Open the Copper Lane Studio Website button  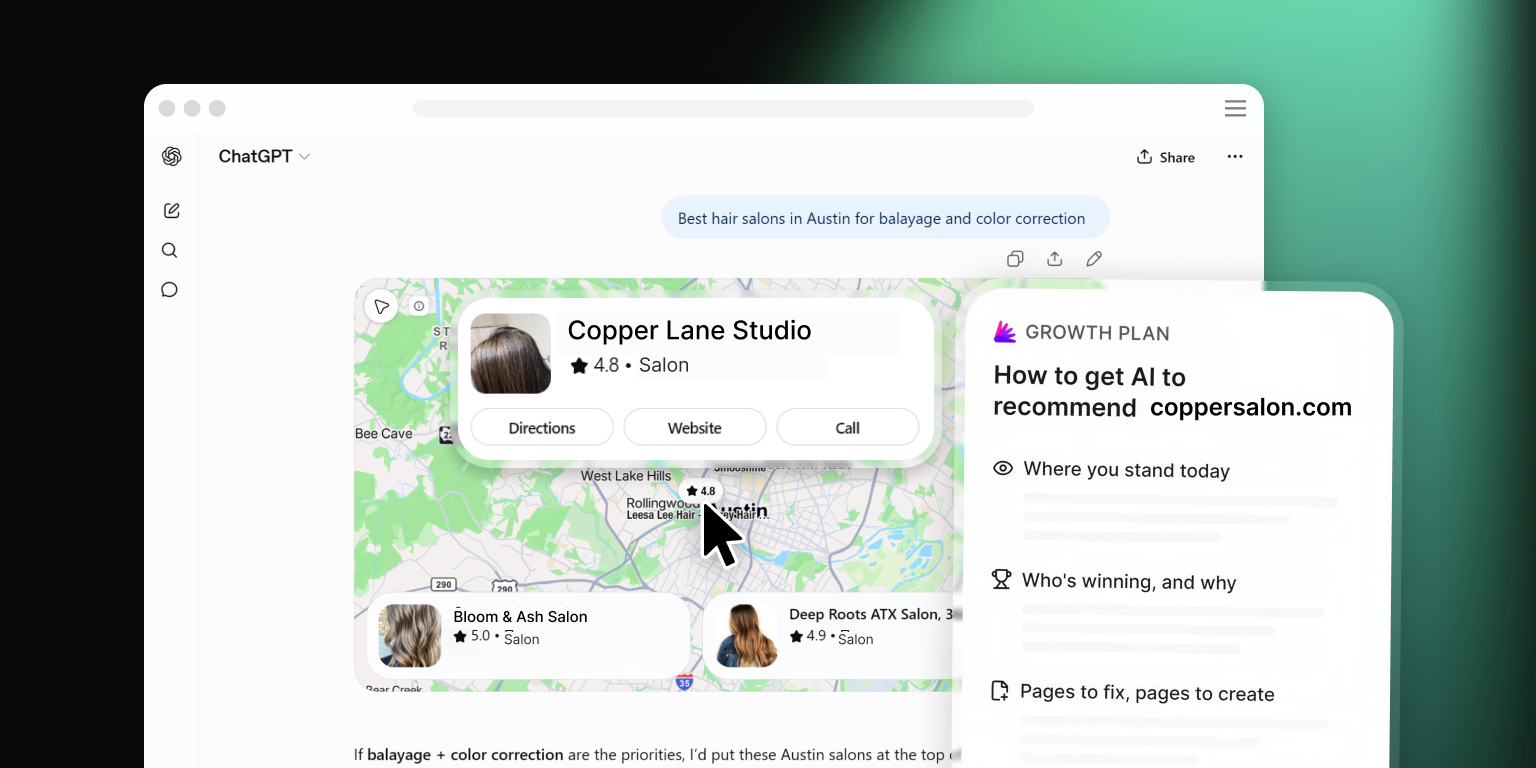point(695,427)
